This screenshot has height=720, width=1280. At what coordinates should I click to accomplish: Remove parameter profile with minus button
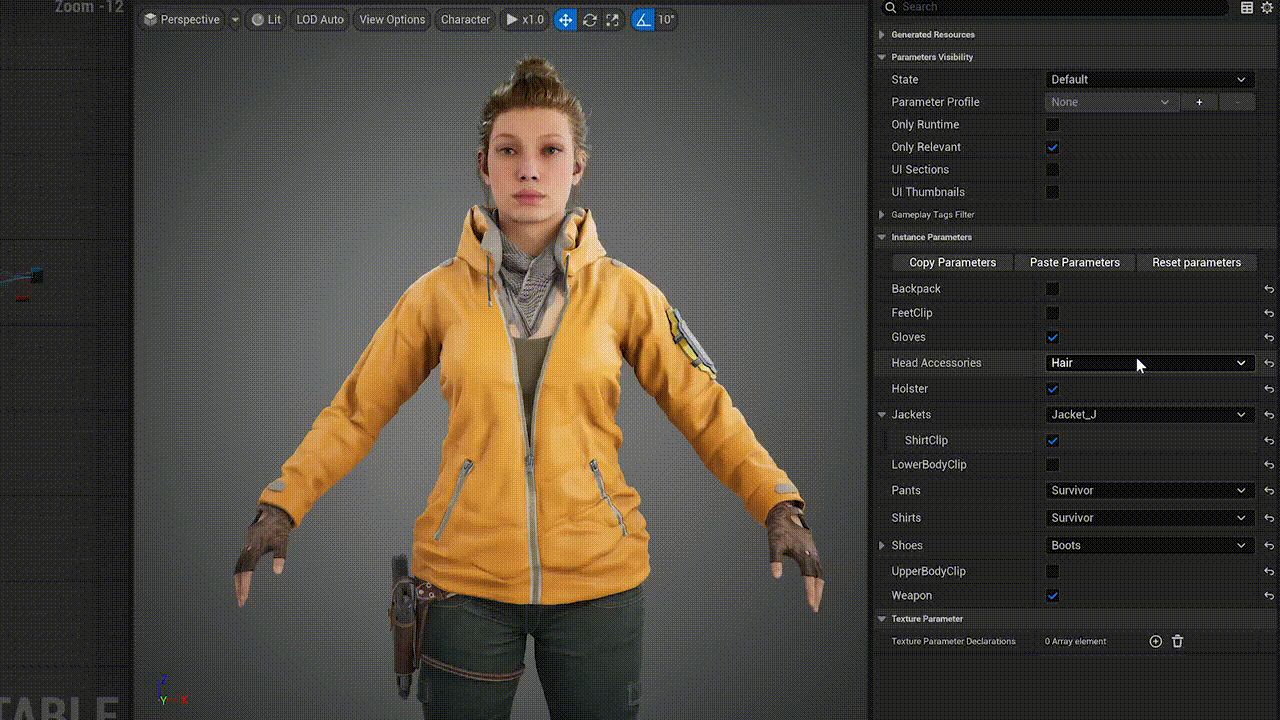click(1237, 102)
